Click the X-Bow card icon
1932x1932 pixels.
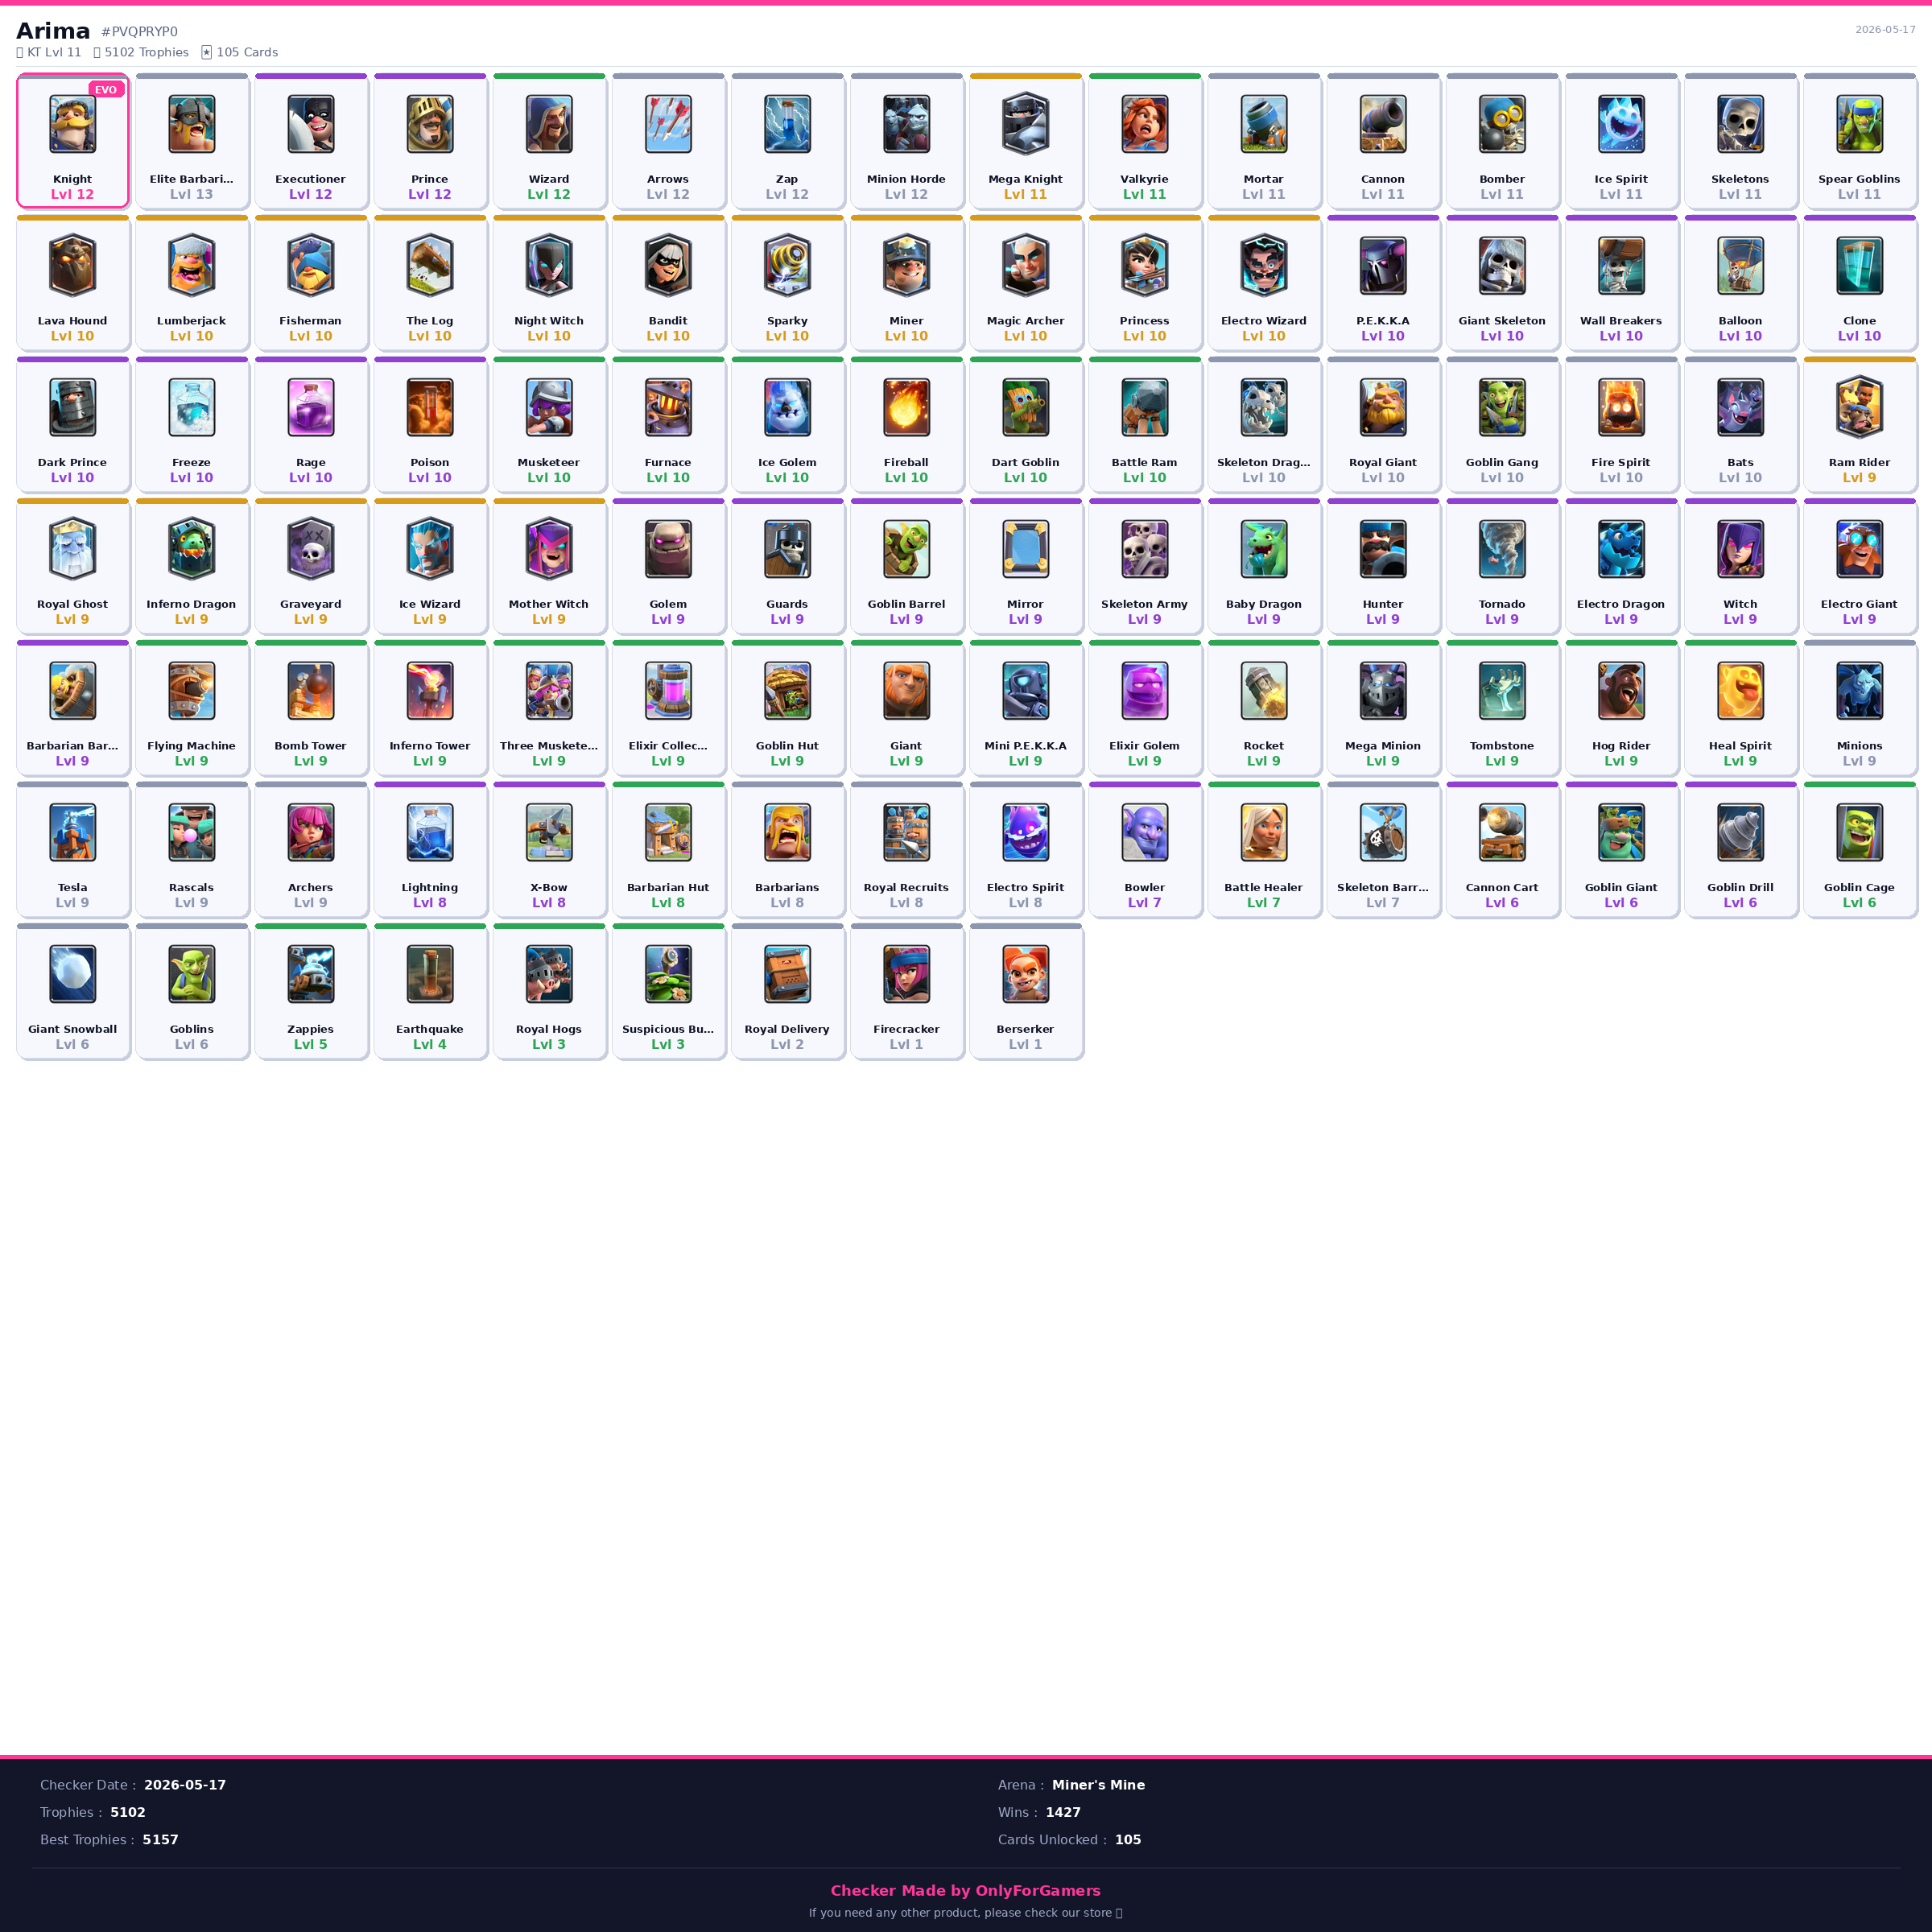[549, 832]
